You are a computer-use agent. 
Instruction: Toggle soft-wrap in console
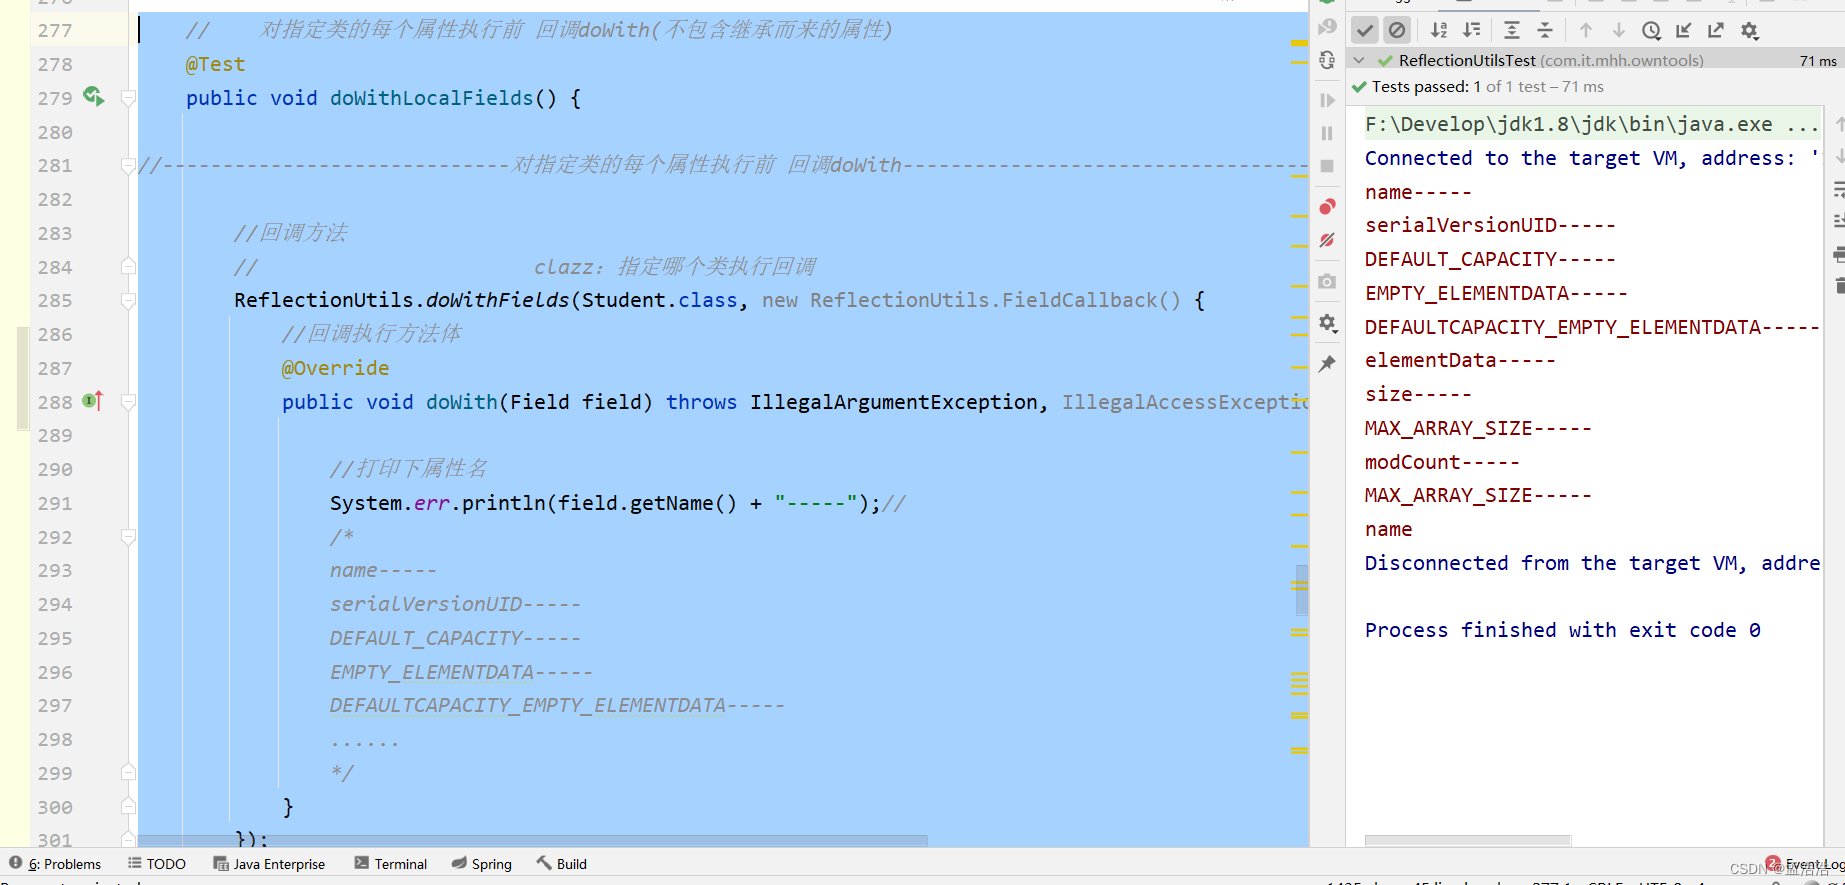1839,189
